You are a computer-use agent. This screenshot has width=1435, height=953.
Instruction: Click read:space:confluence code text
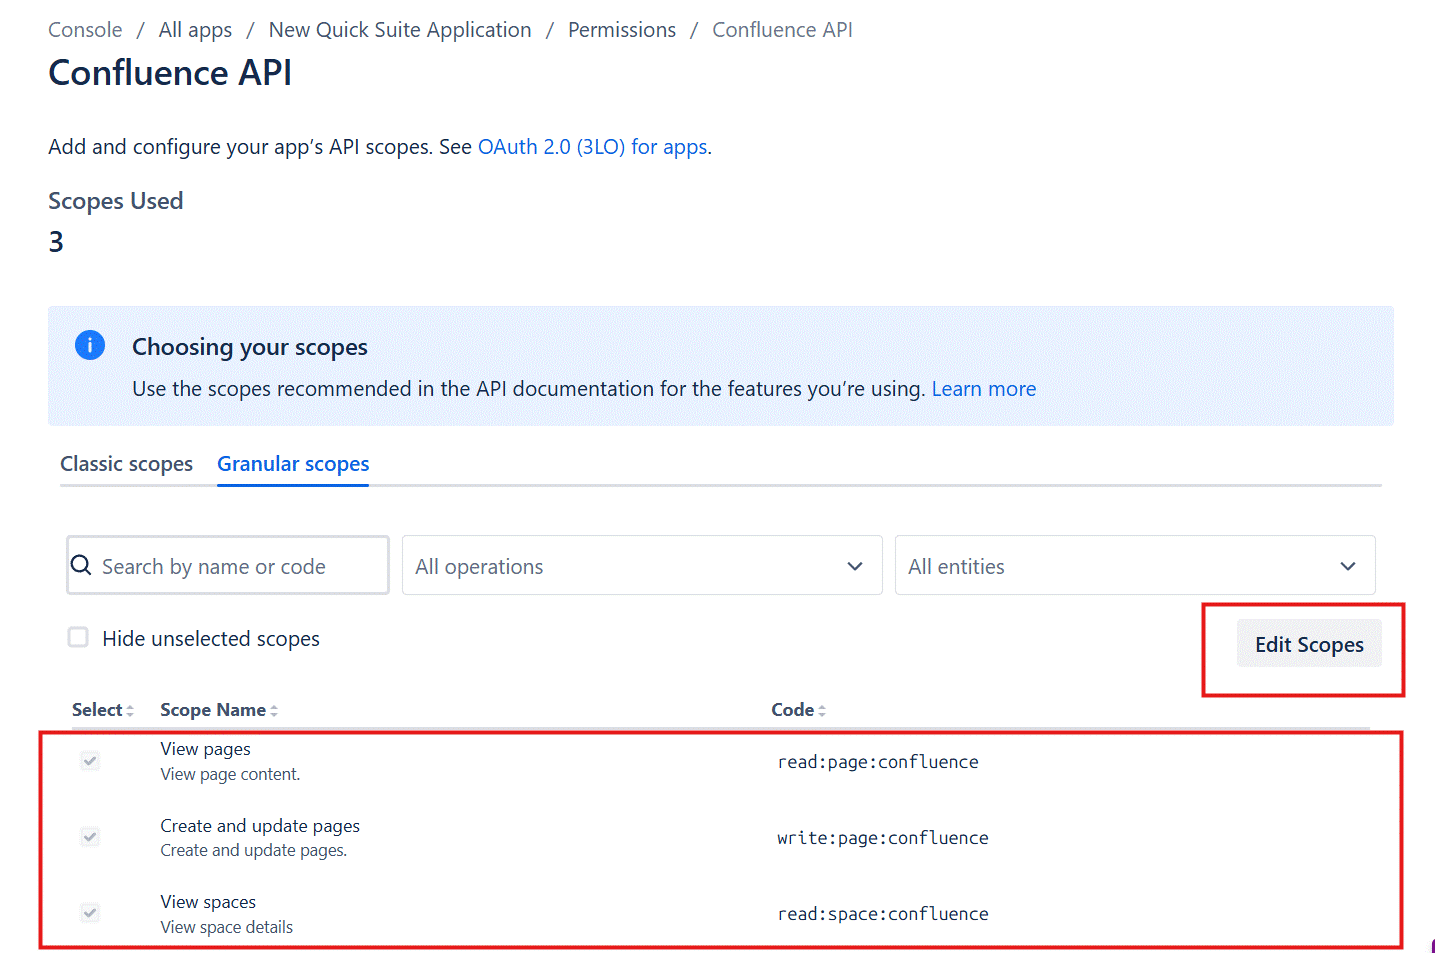(883, 914)
